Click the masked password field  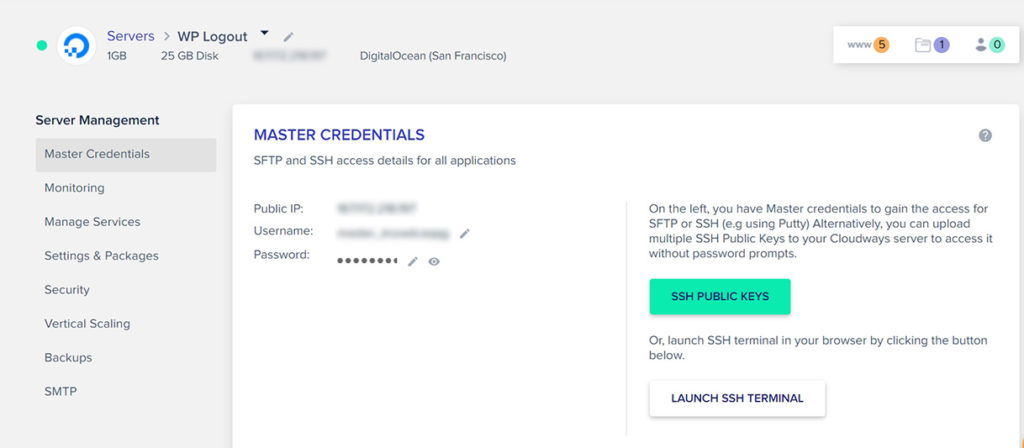pyautogui.click(x=367, y=261)
